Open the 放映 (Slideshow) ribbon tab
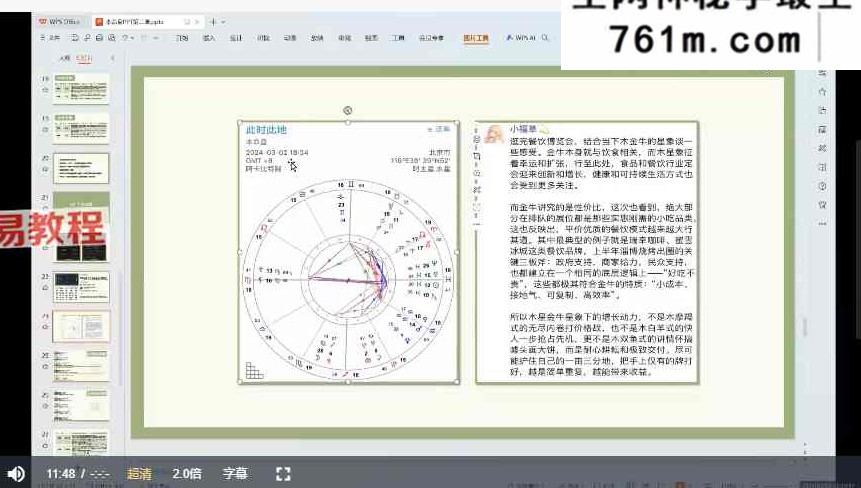Image resolution: width=861 pixels, height=488 pixels. point(317,38)
